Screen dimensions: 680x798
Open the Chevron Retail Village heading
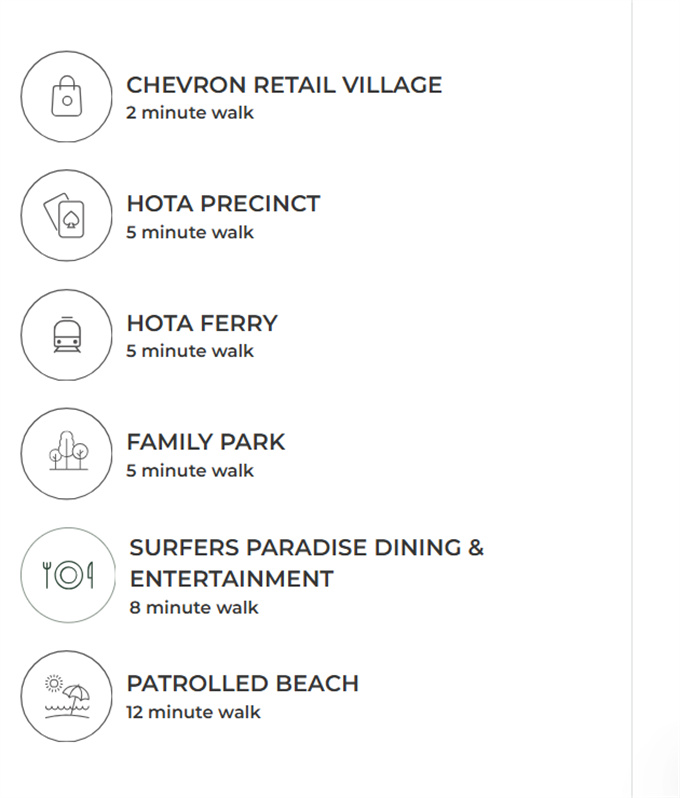[x=284, y=85]
